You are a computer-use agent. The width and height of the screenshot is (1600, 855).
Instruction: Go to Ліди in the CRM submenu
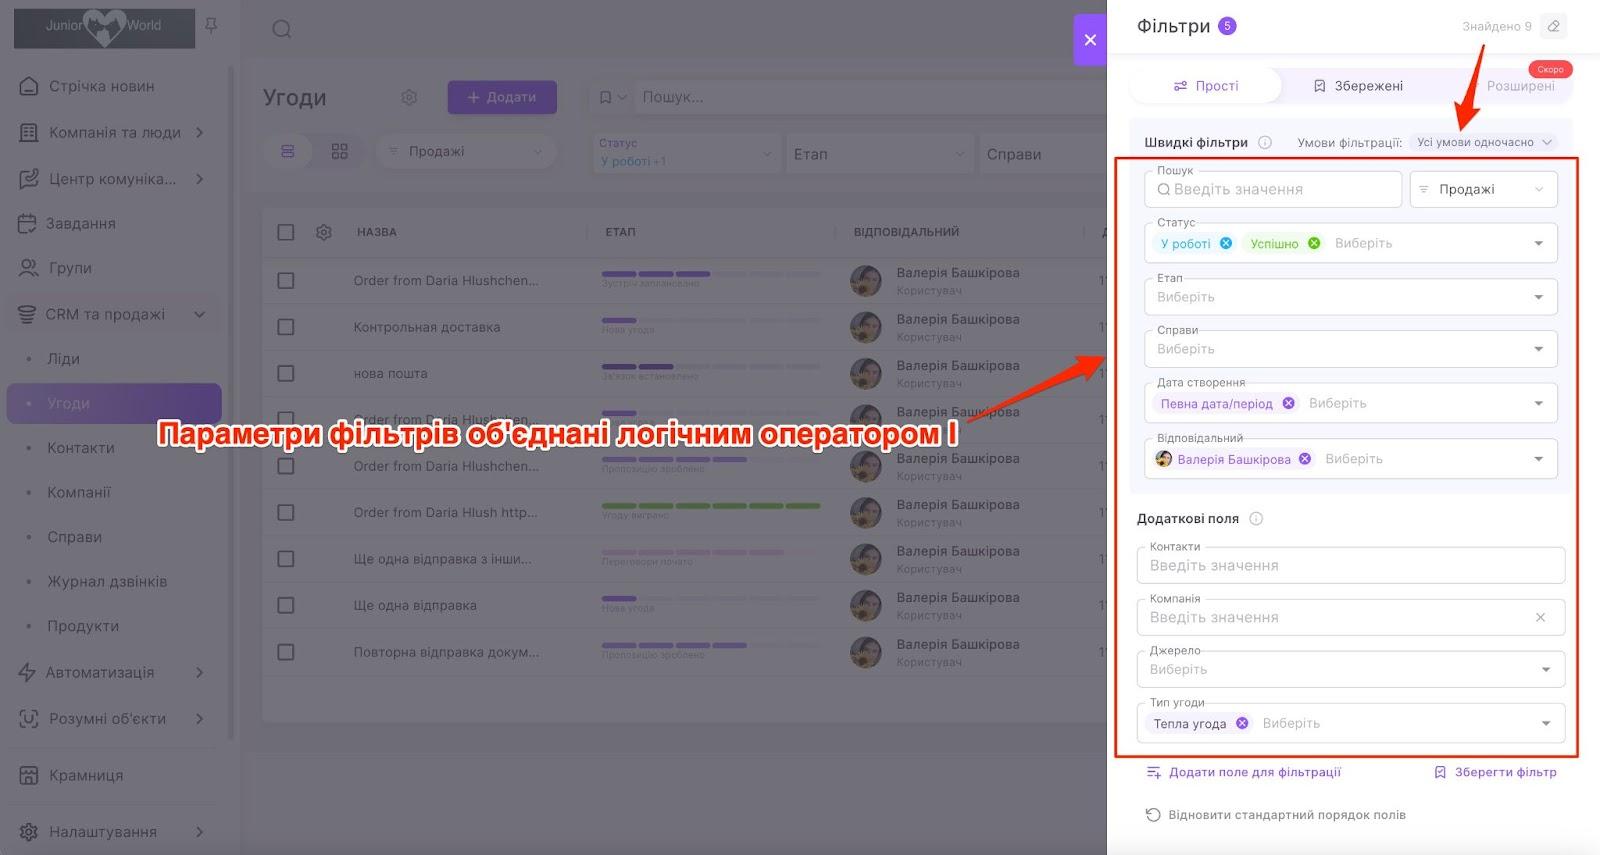coord(63,358)
